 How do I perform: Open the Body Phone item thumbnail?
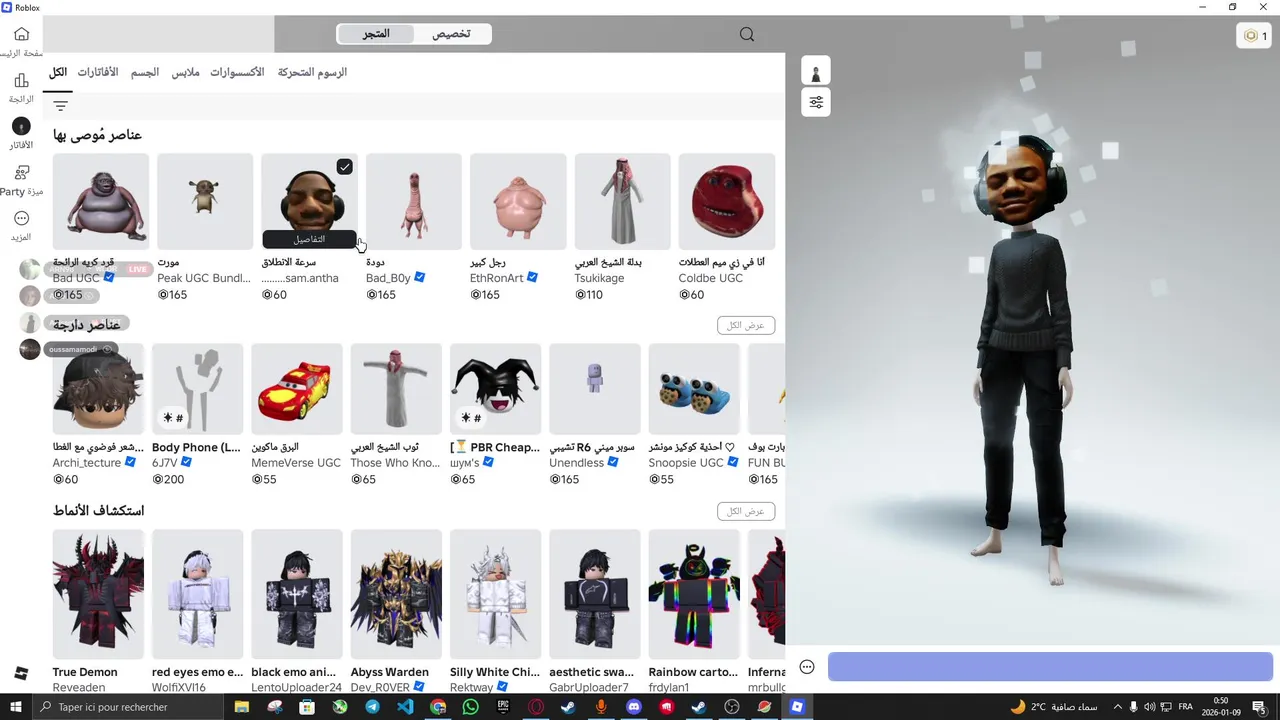197,389
